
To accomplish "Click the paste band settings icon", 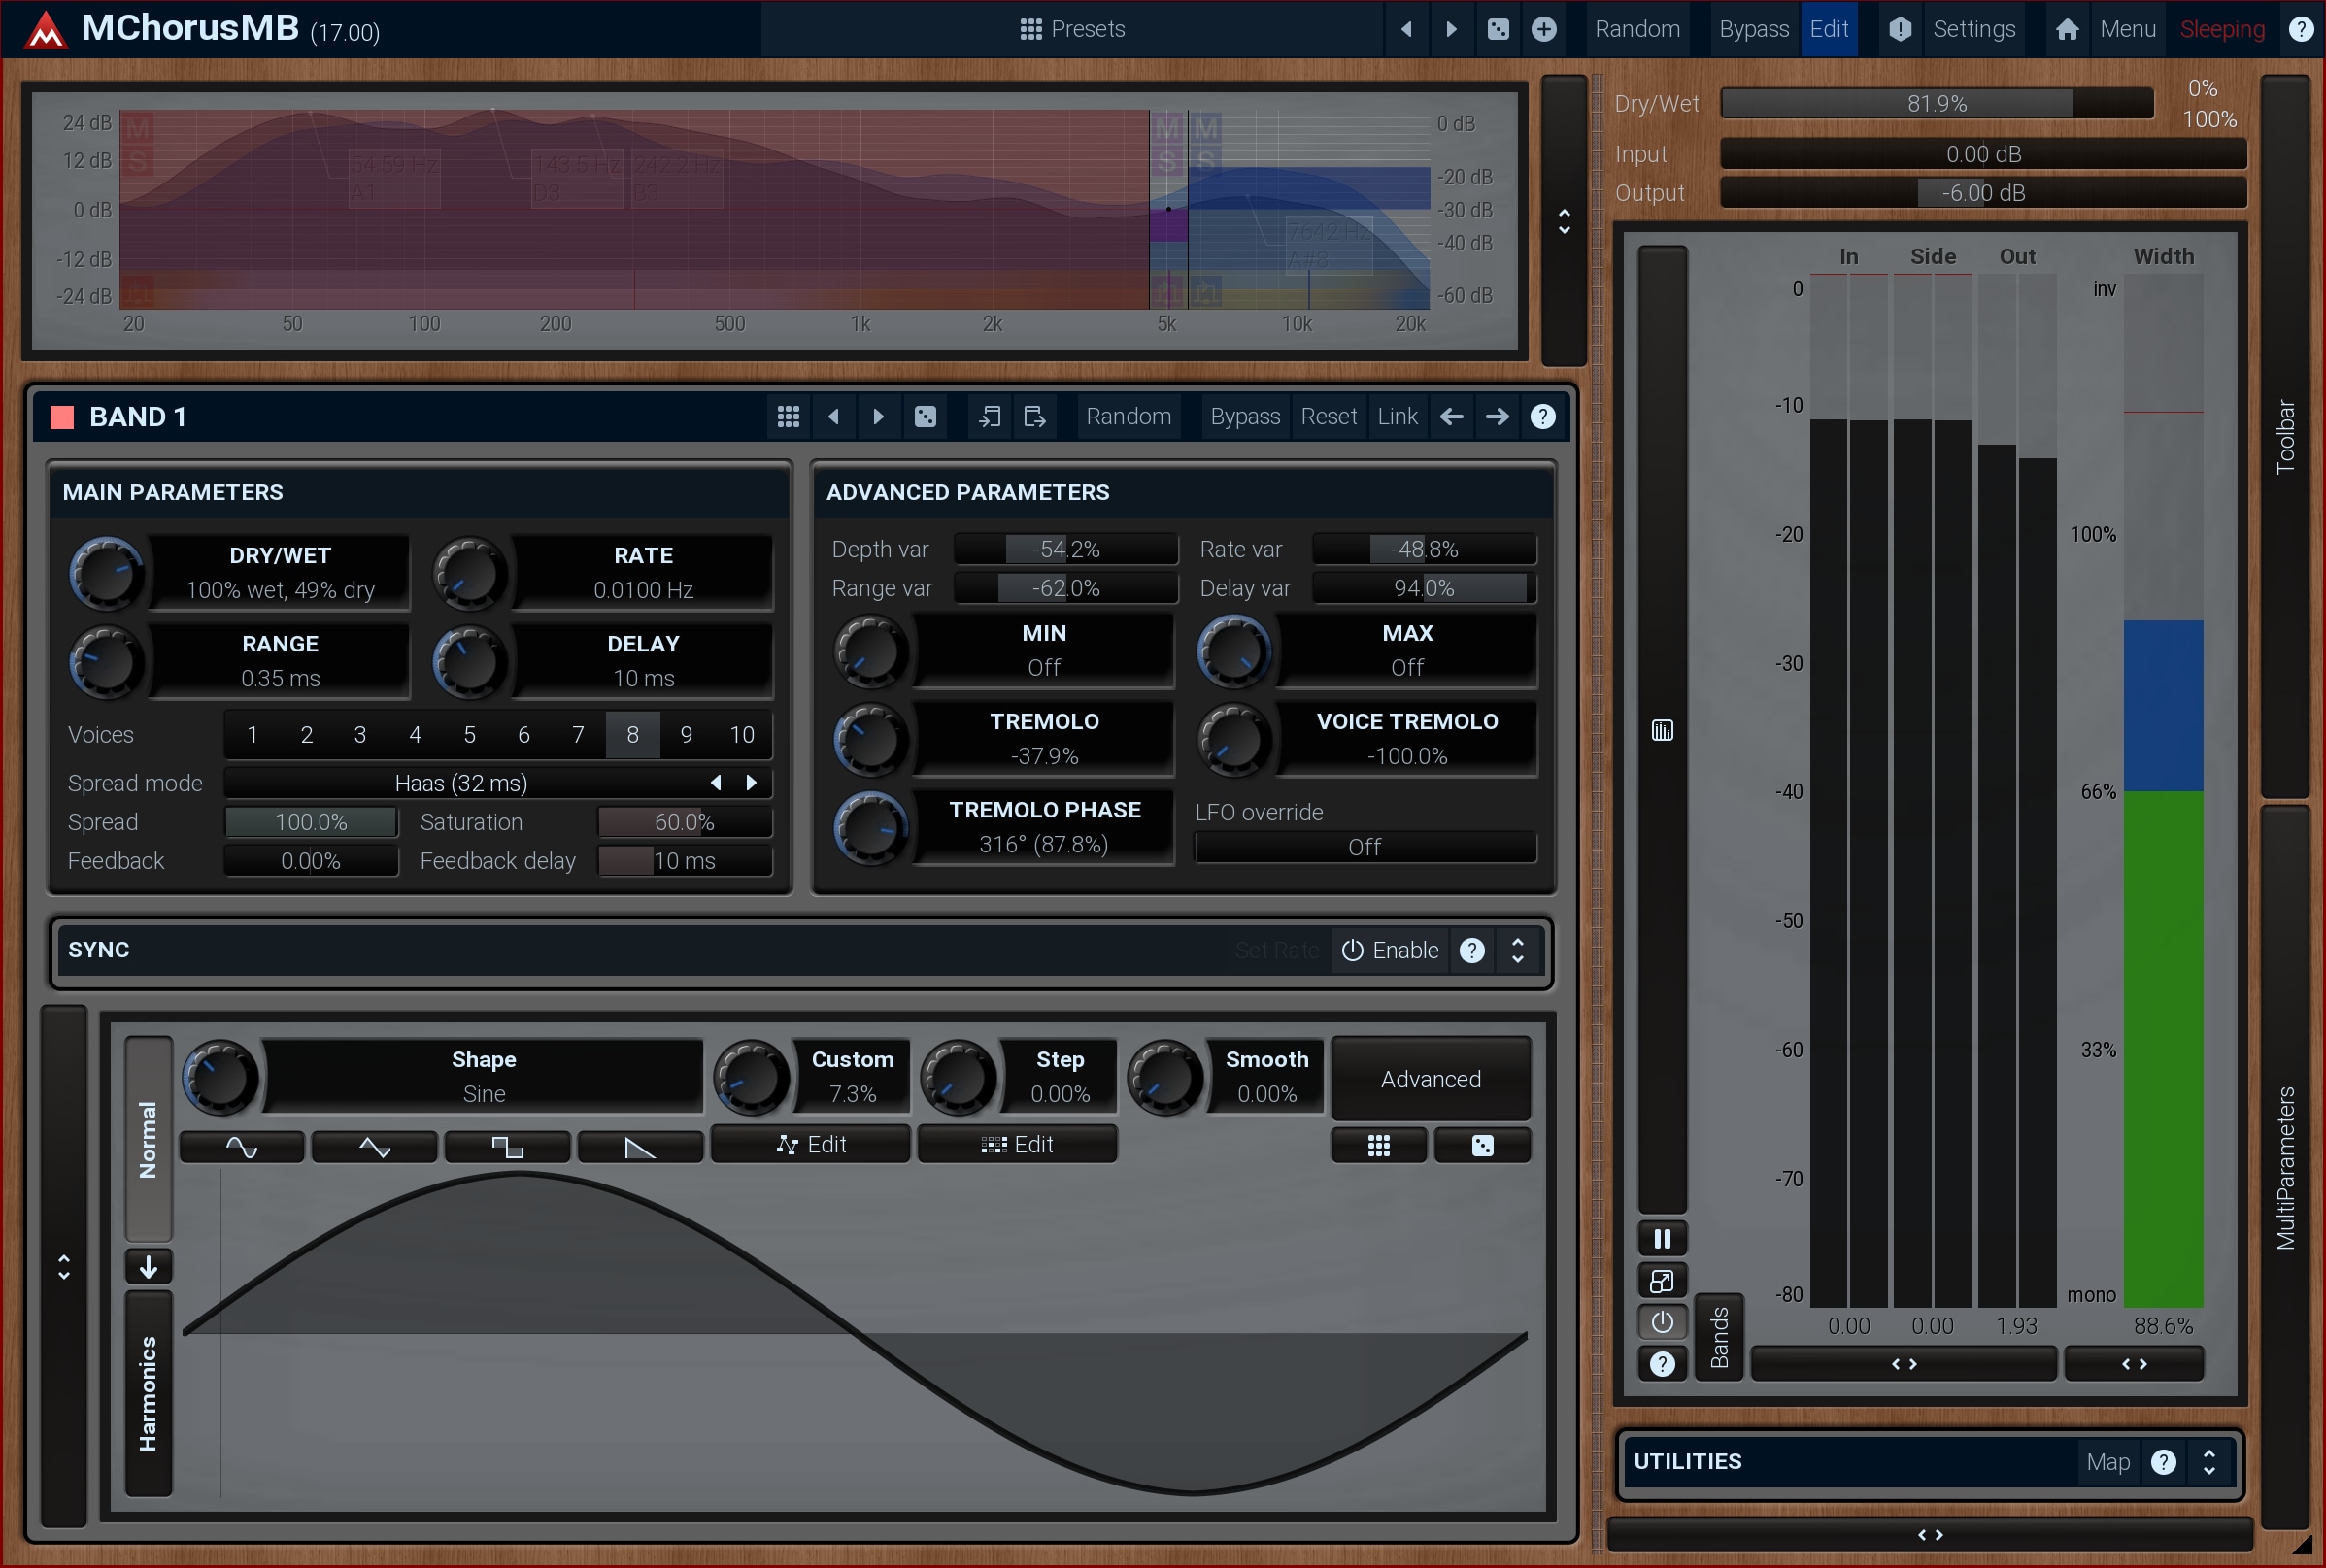I will (x=1035, y=417).
